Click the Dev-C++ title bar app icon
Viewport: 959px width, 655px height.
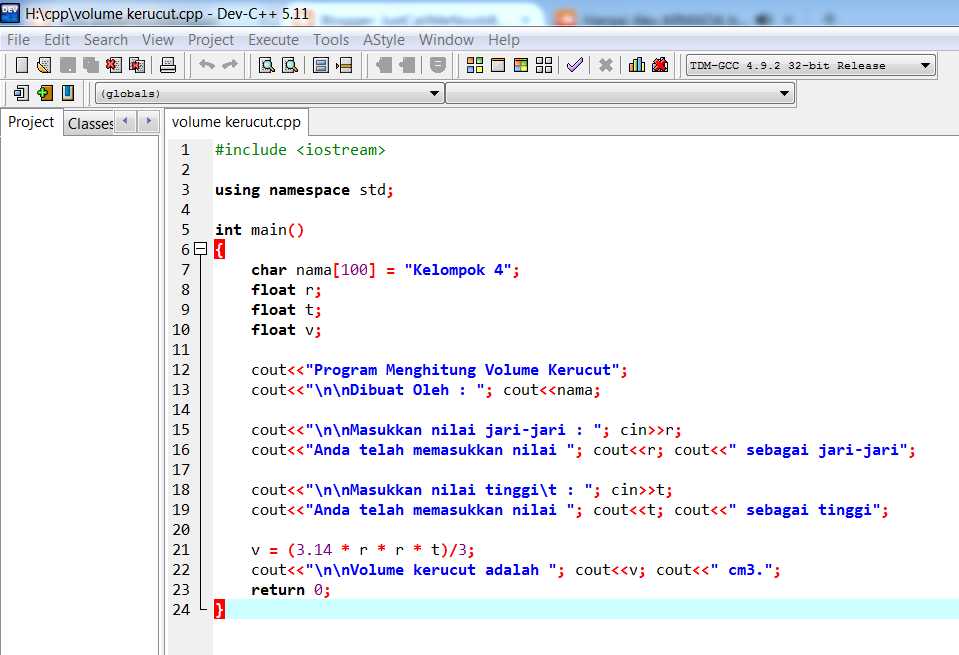click(10, 12)
